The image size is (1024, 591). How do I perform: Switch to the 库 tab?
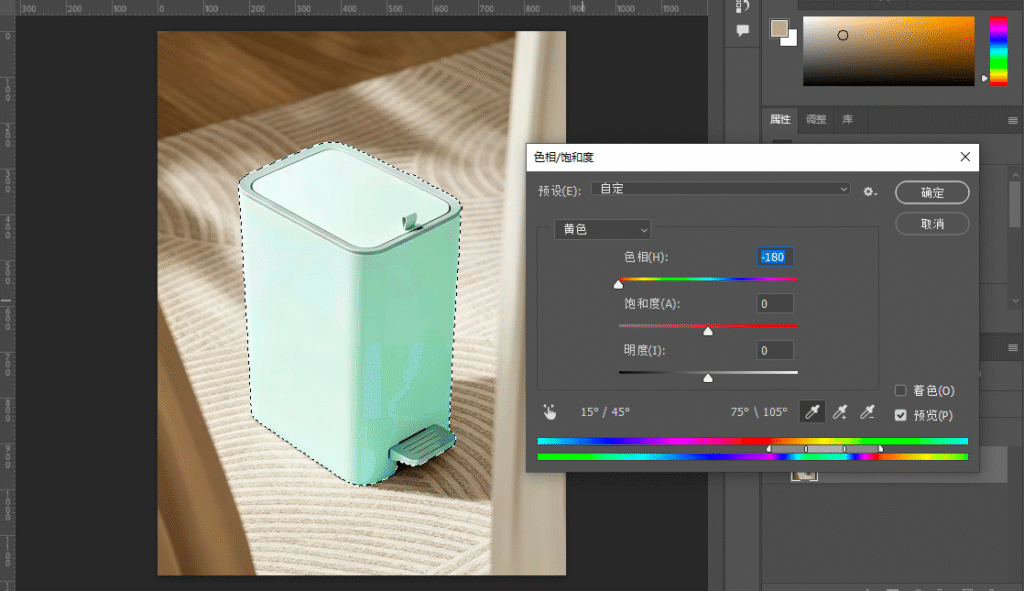tap(848, 120)
